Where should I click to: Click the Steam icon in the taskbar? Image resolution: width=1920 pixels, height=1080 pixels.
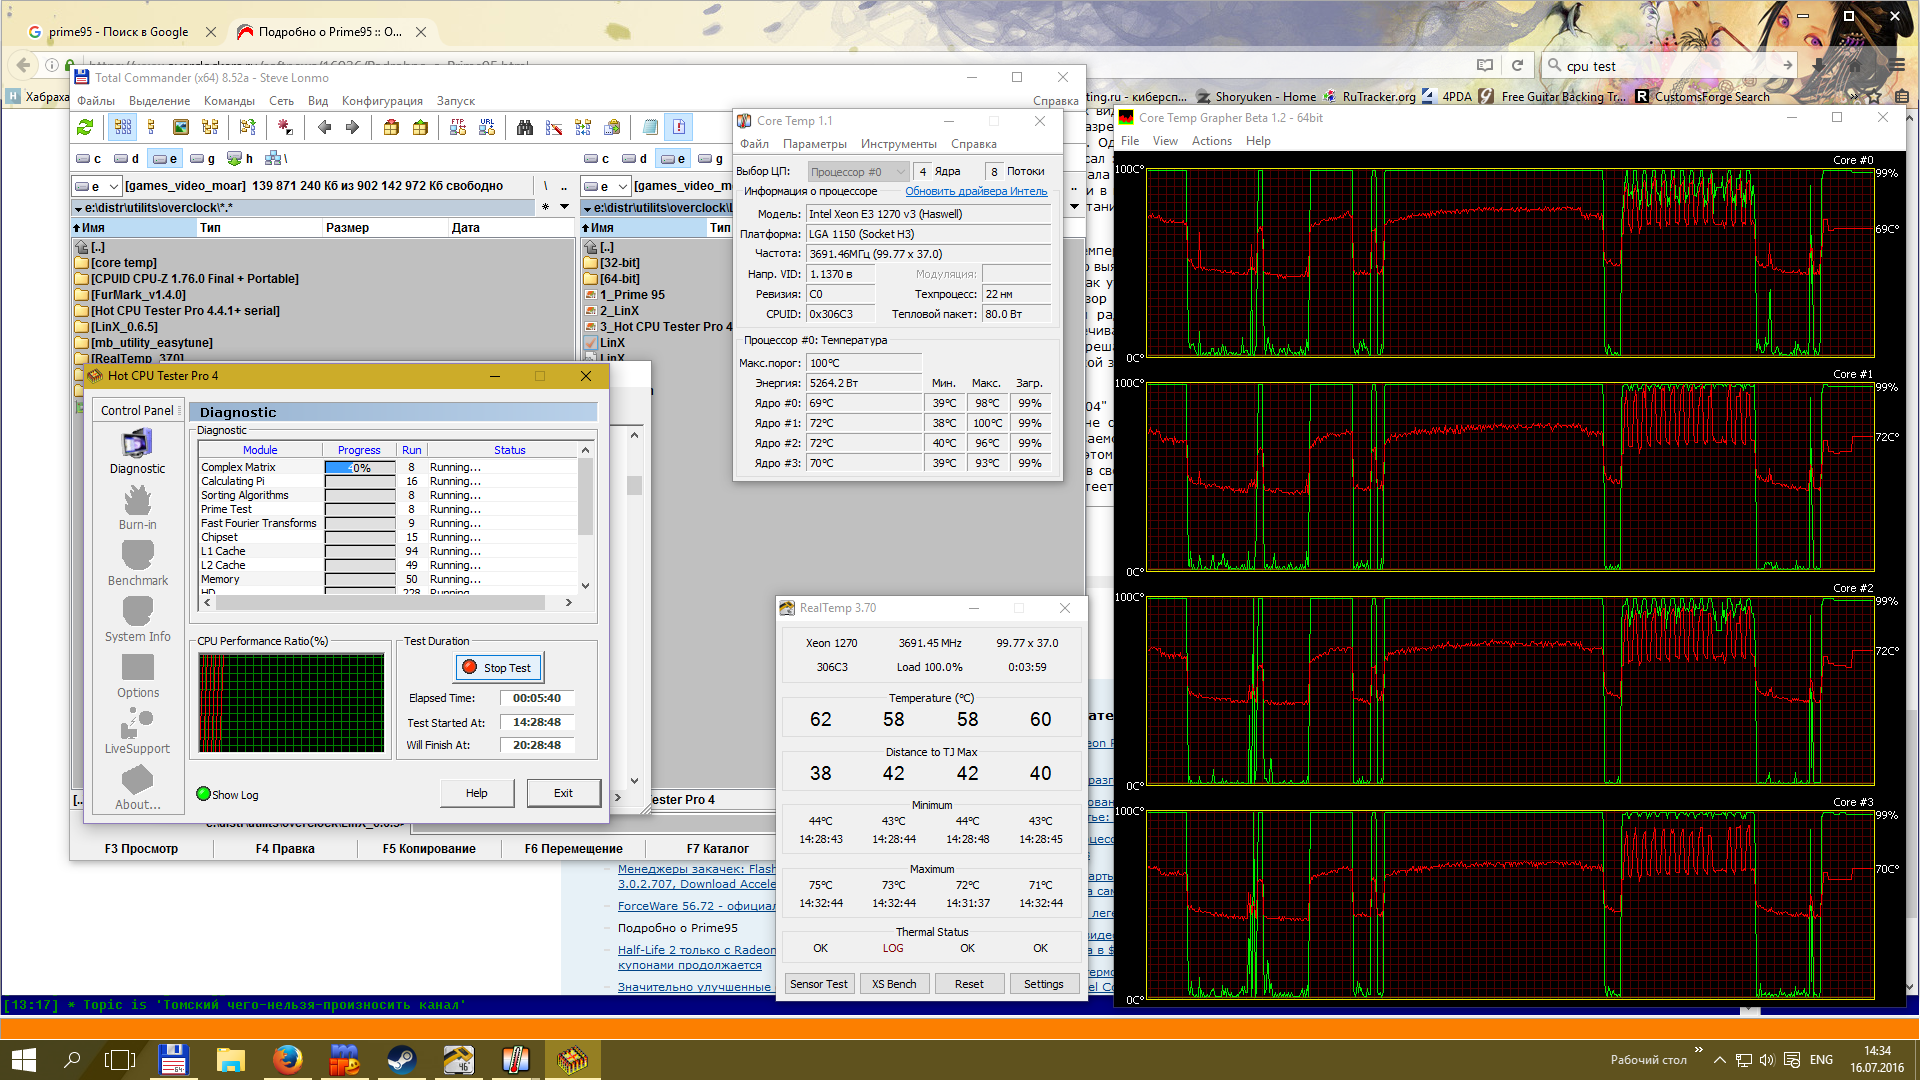[402, 1059]
